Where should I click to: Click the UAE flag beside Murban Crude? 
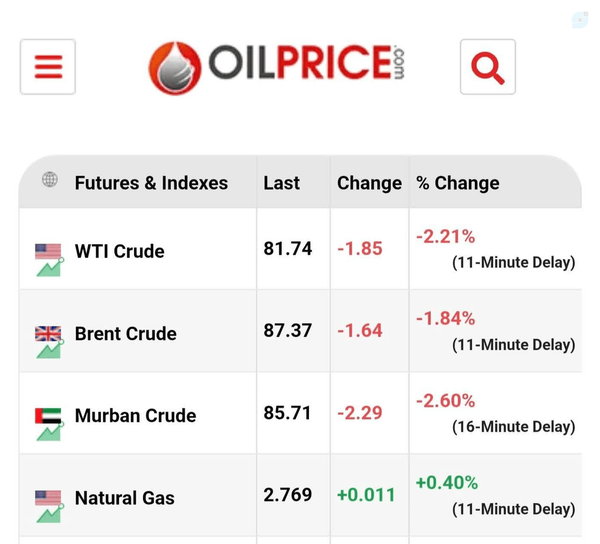(x=48, y=416)
